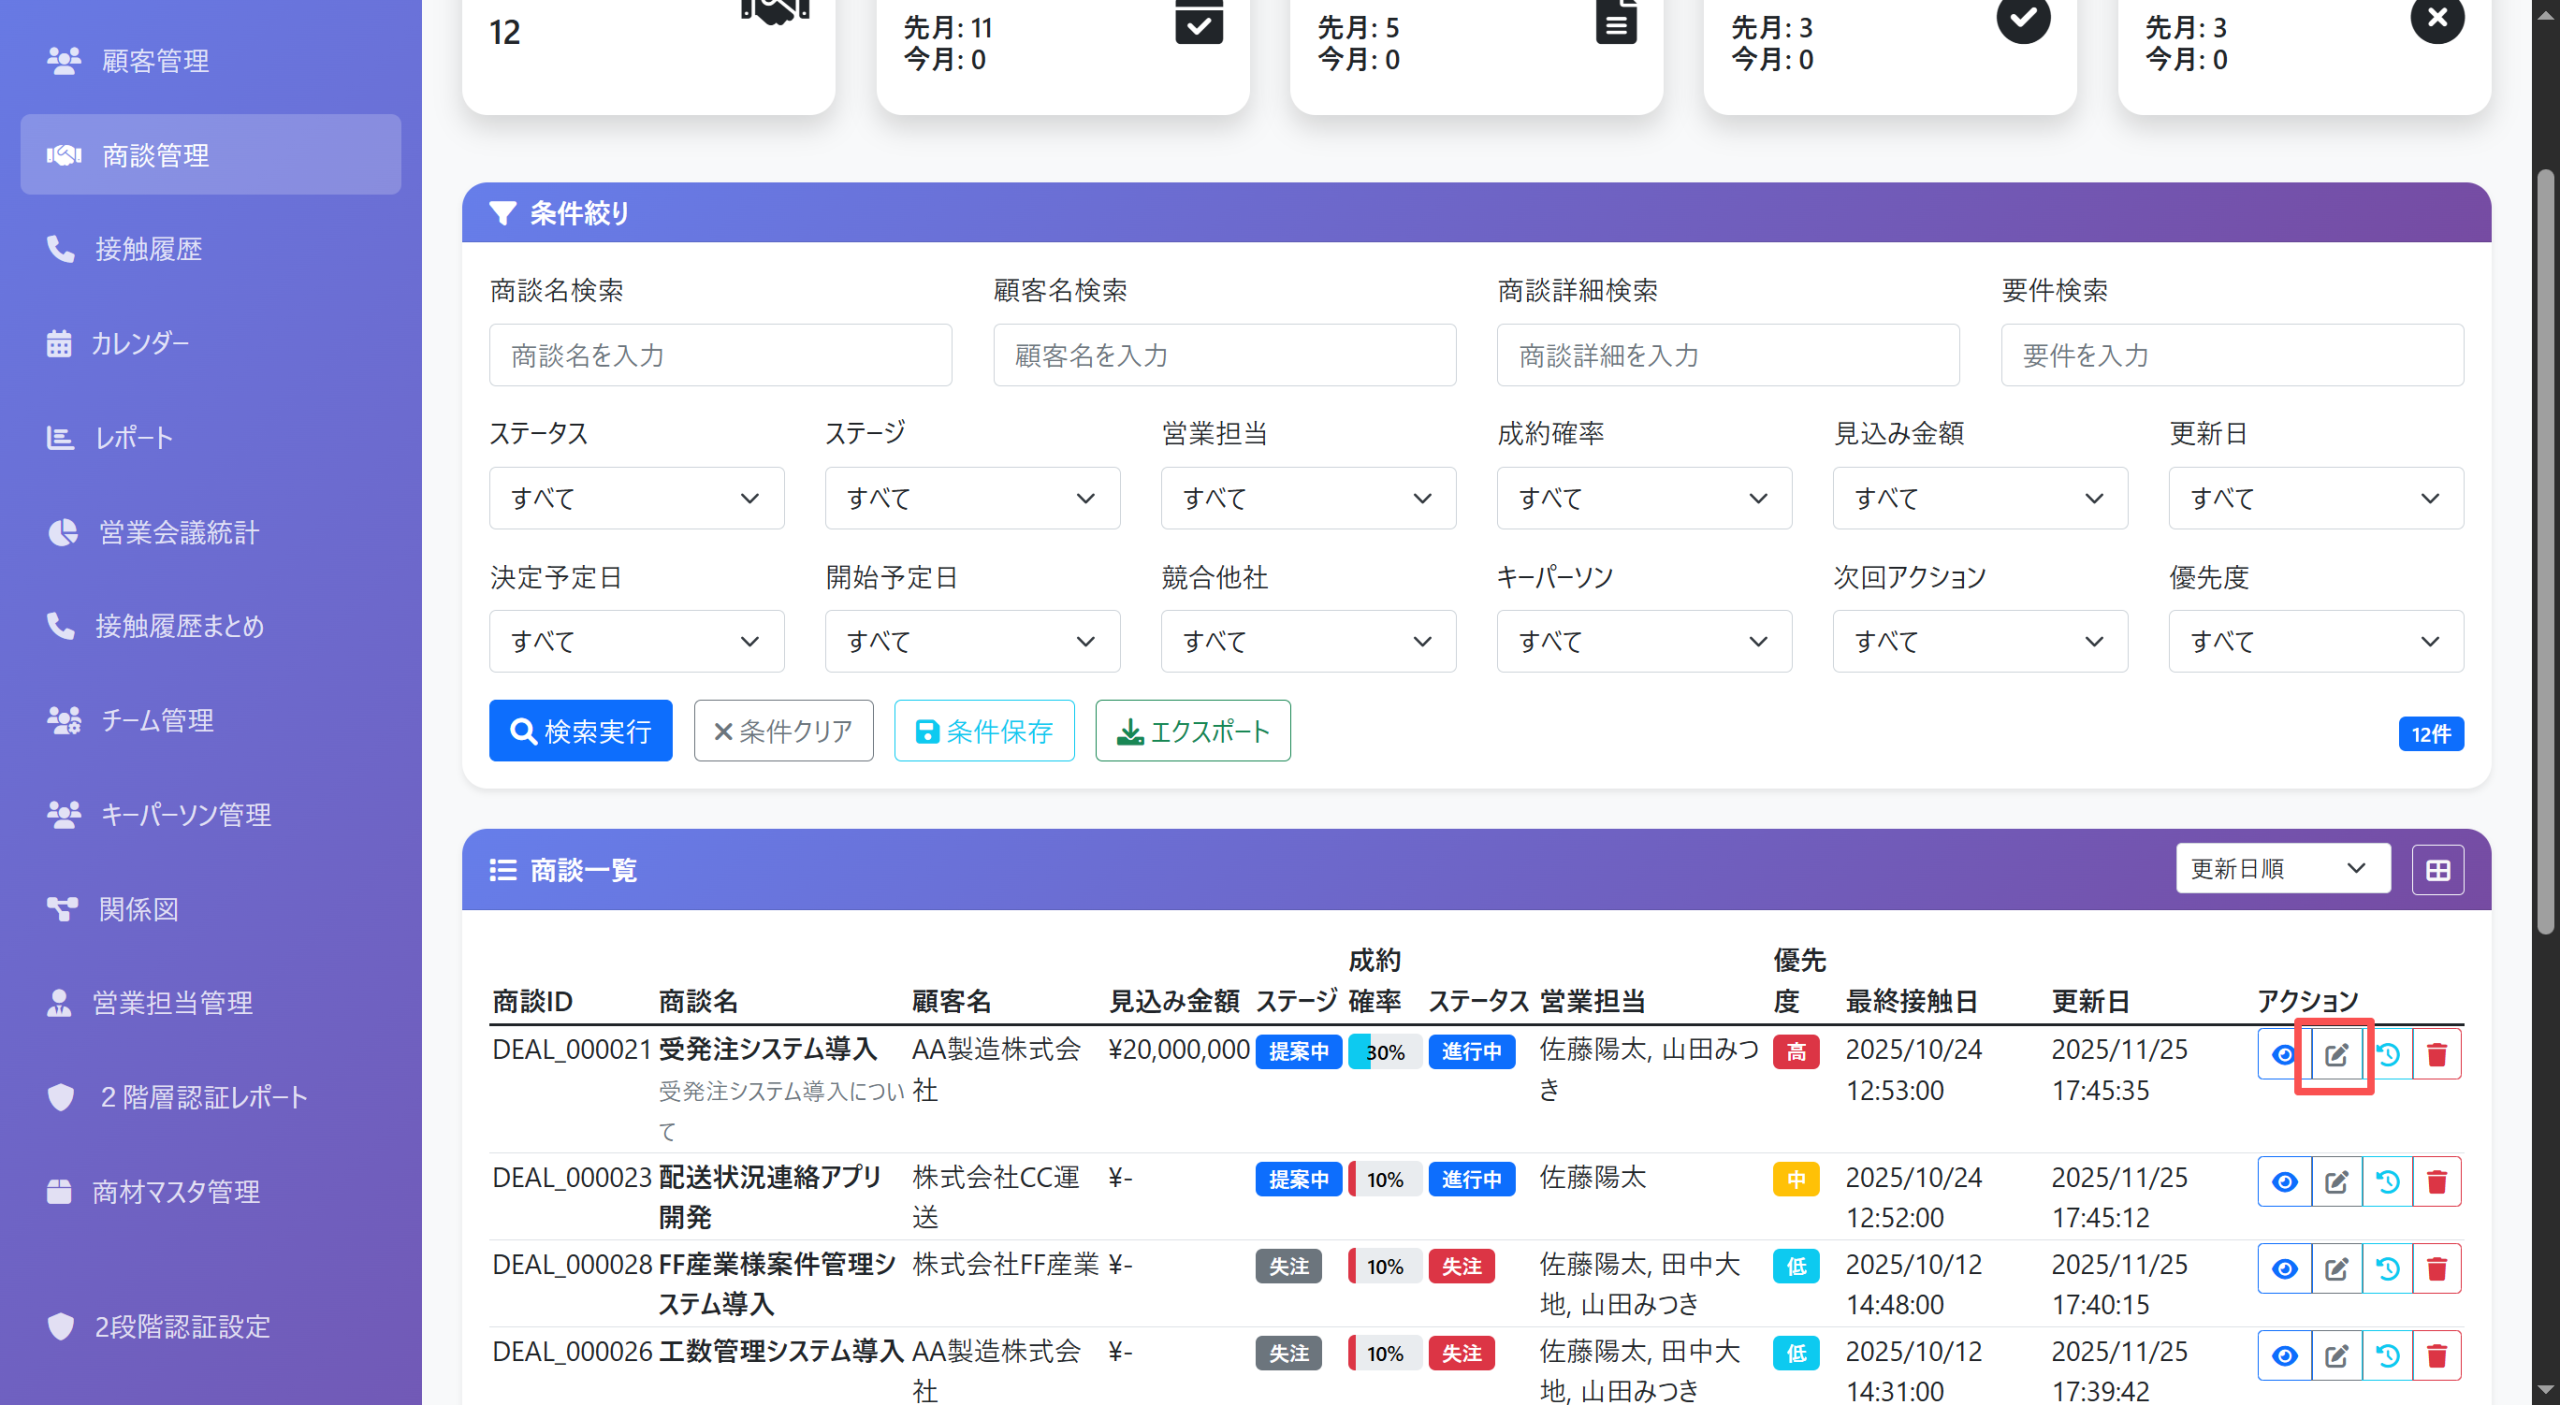Click the 30% probability bar for DEAL_000021
Viewport: 2560px width, 1405px height.
pos(1385,1051)
